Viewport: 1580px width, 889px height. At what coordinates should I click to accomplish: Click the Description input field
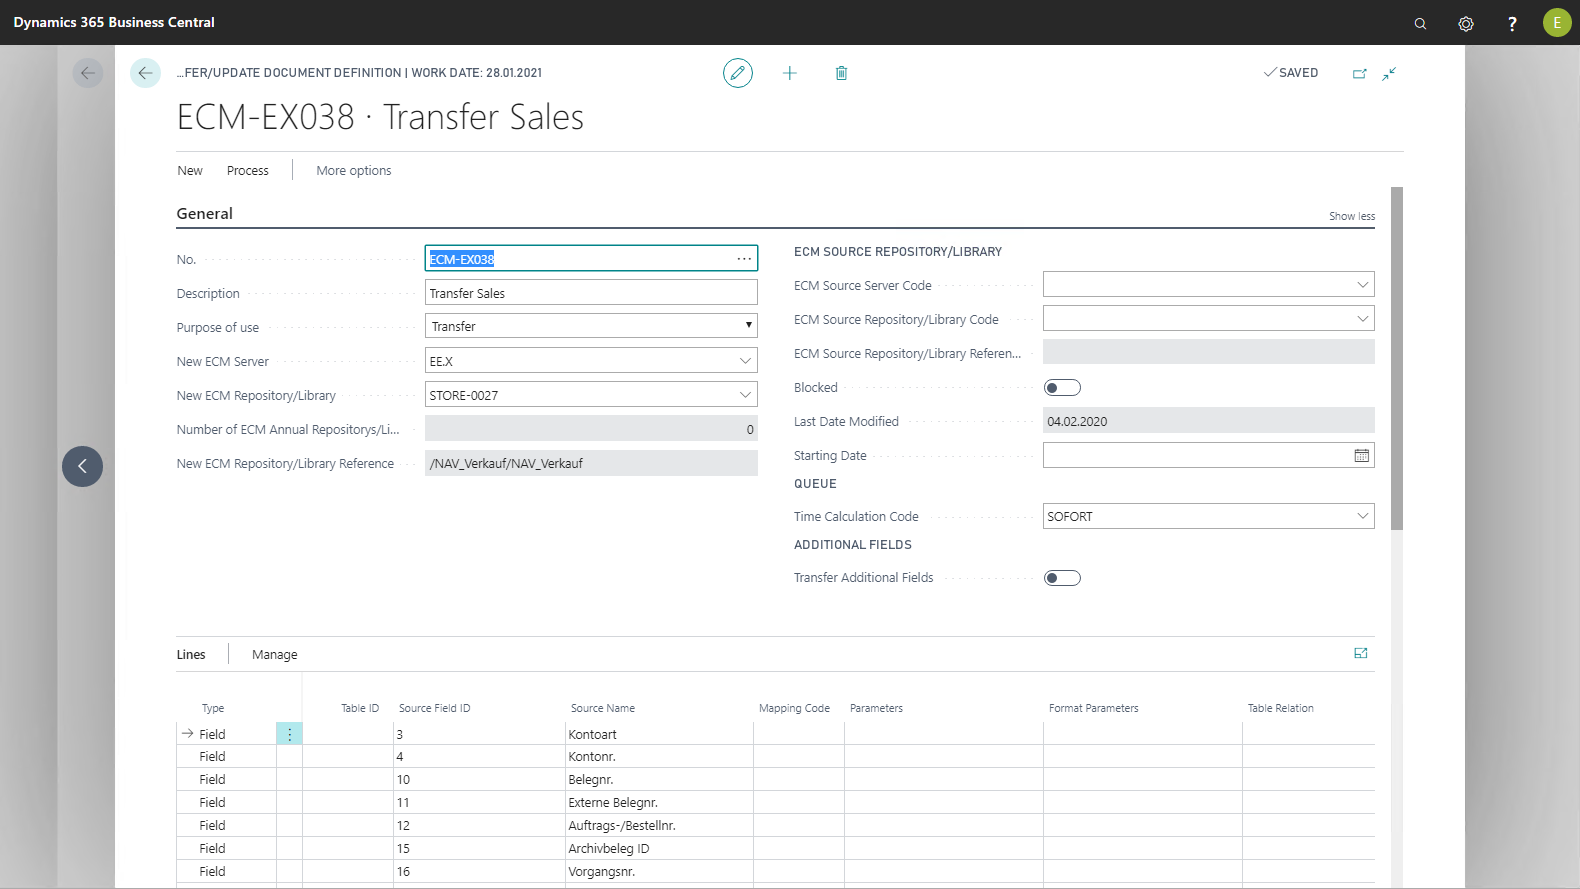click(x=590, y=293)
